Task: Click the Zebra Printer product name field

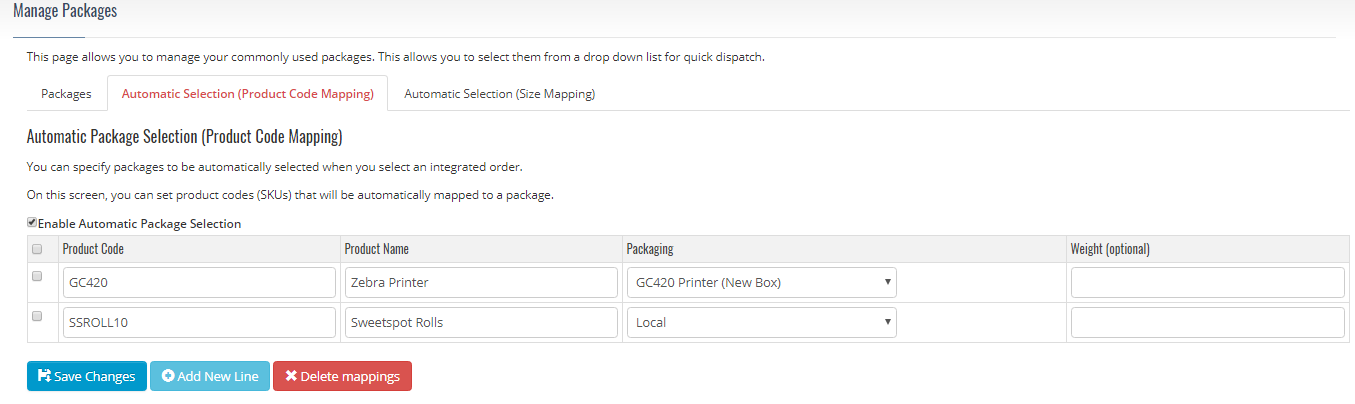Action: (480, 282)
